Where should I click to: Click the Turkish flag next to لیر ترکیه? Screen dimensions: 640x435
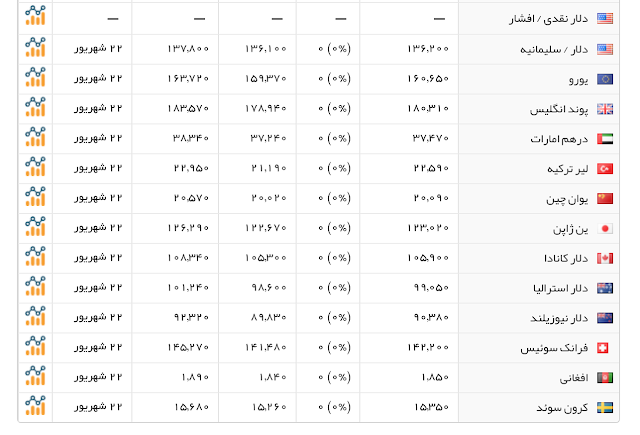[x=605, y=169]
